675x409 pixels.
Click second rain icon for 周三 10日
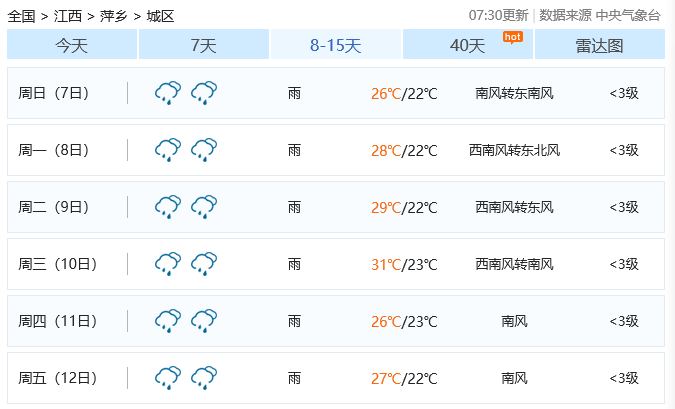click(x=204, y=264)
